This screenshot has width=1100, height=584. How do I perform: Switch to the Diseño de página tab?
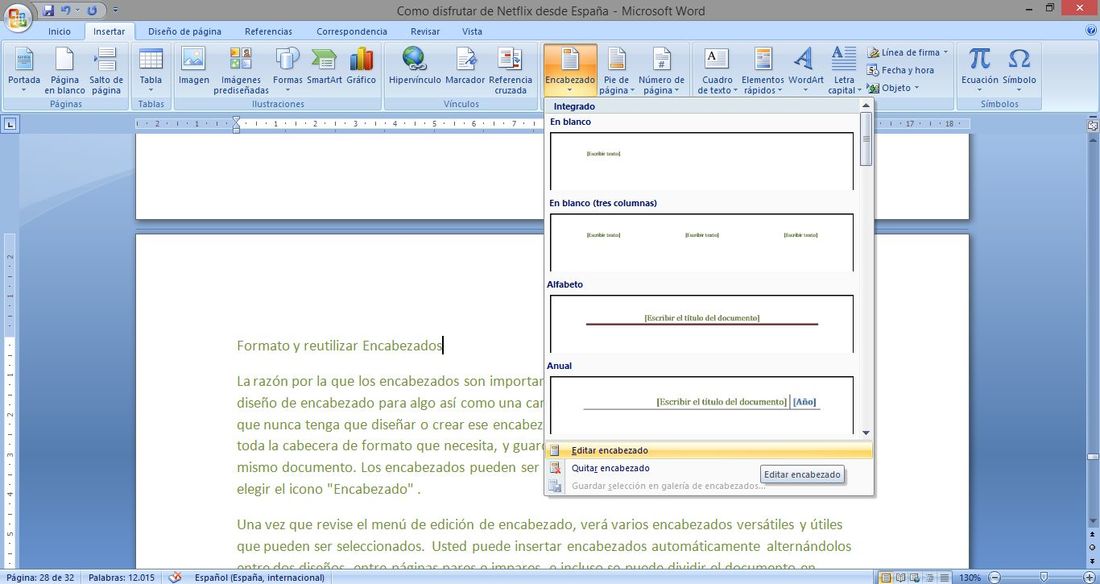pos(185,32)
